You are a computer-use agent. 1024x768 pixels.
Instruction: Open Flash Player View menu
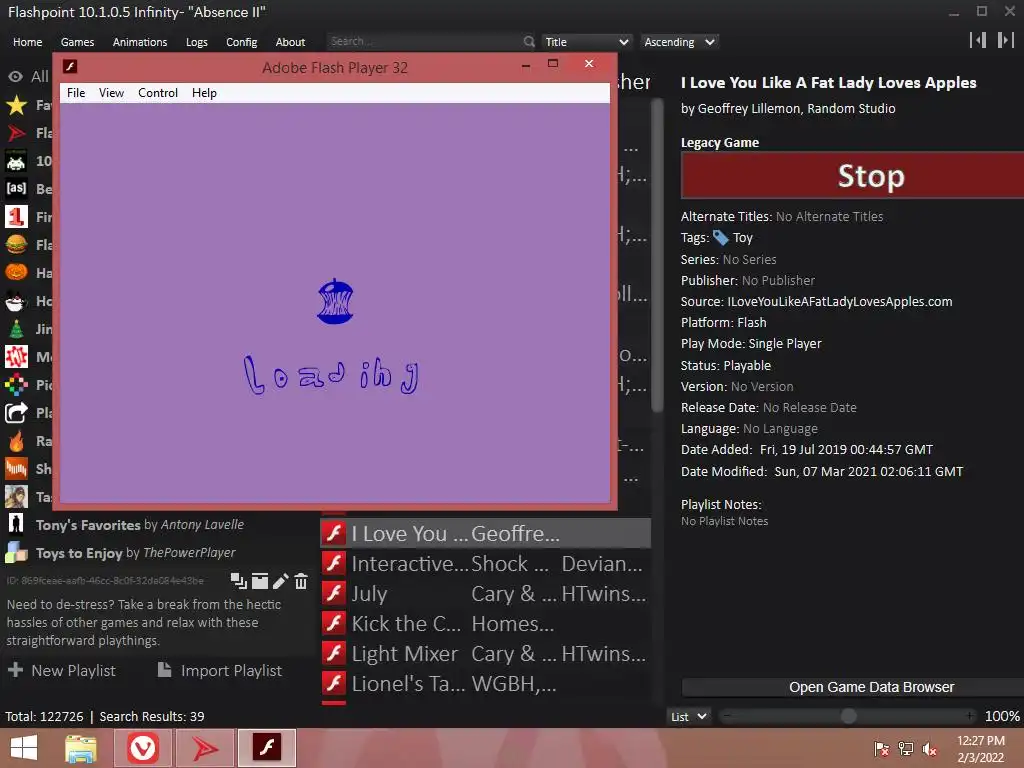(x=111, y=93)
